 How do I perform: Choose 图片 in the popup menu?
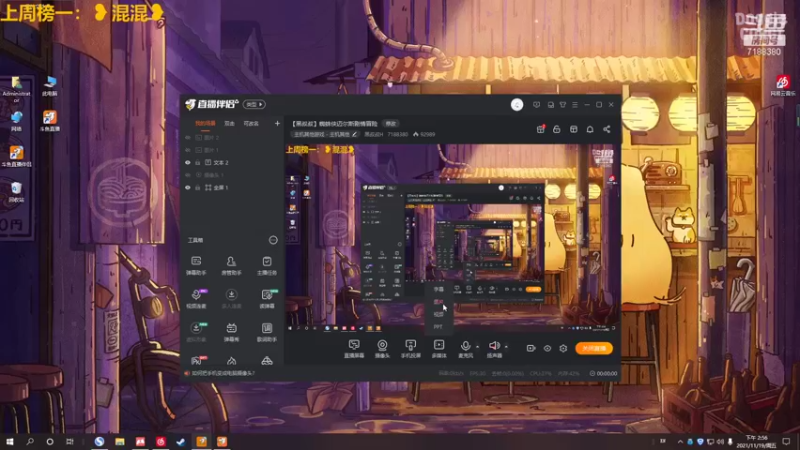[438, 302]
